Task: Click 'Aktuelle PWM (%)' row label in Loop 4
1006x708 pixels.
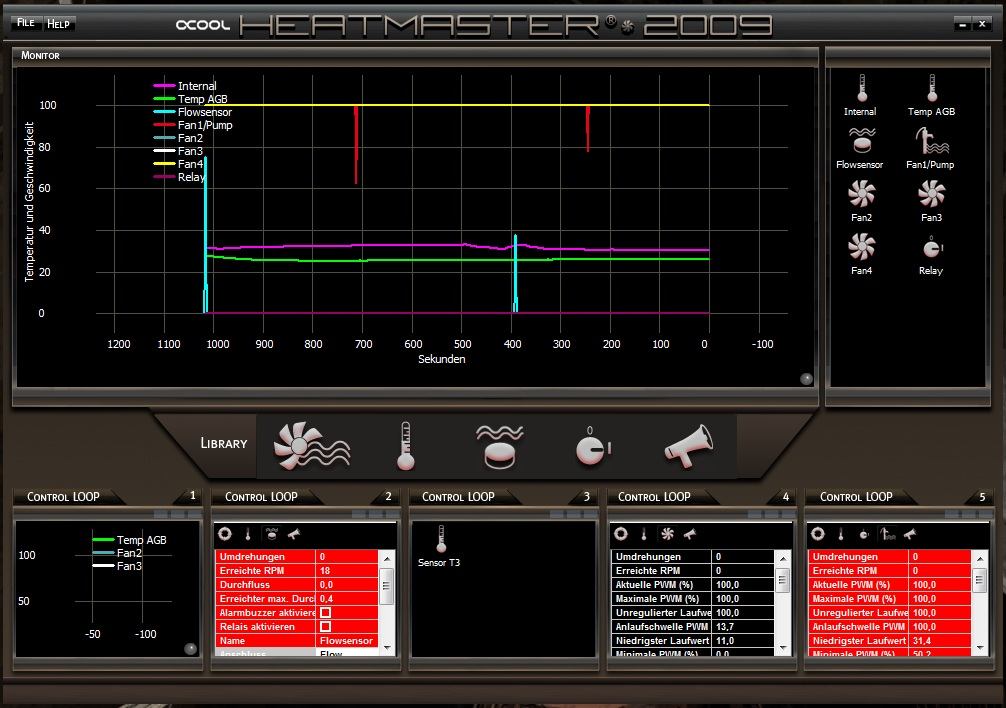Action: (661, 585)
